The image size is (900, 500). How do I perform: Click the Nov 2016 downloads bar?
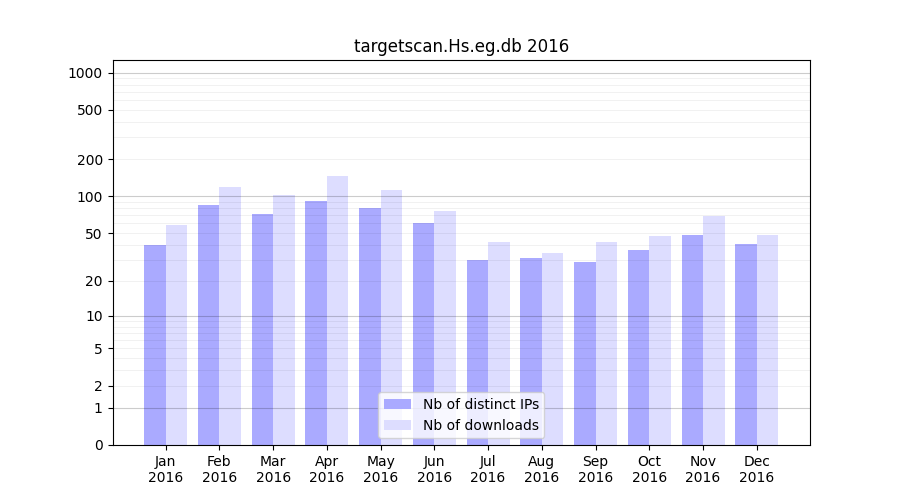(x=713, y=330)
